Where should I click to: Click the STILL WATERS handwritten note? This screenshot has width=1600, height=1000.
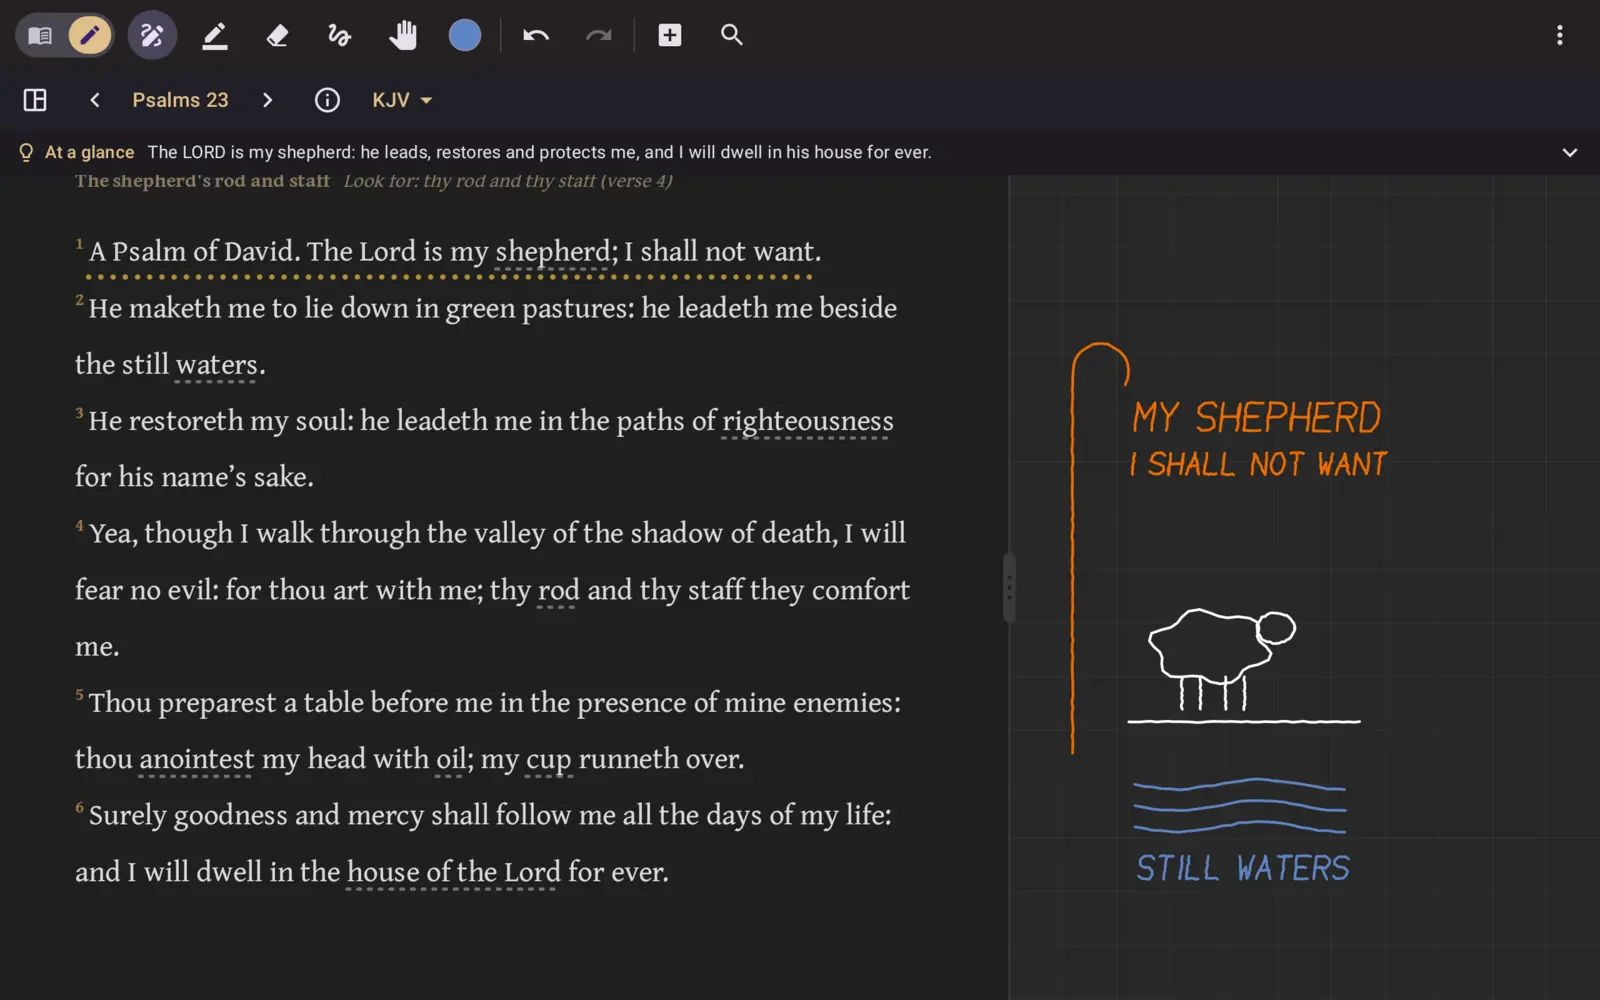point(1243,868)
